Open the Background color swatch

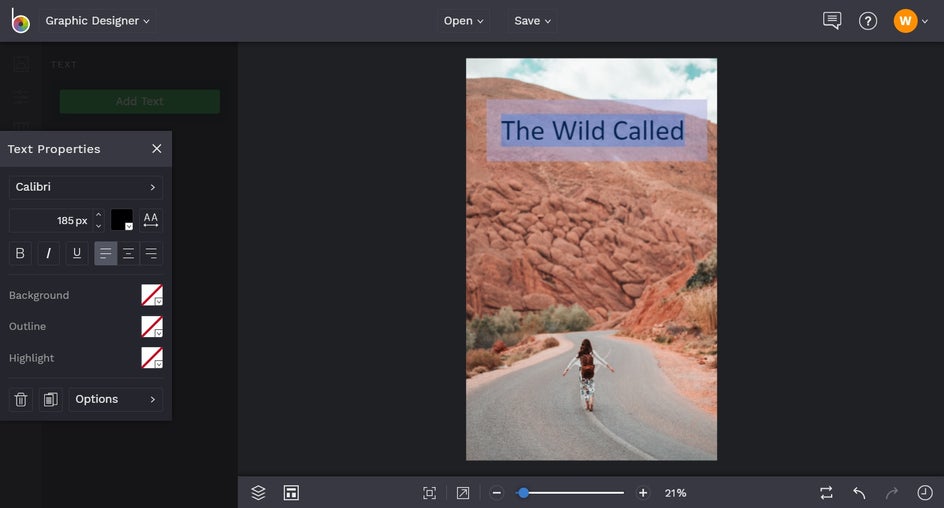pyautogui.click(x=152, y=295)
